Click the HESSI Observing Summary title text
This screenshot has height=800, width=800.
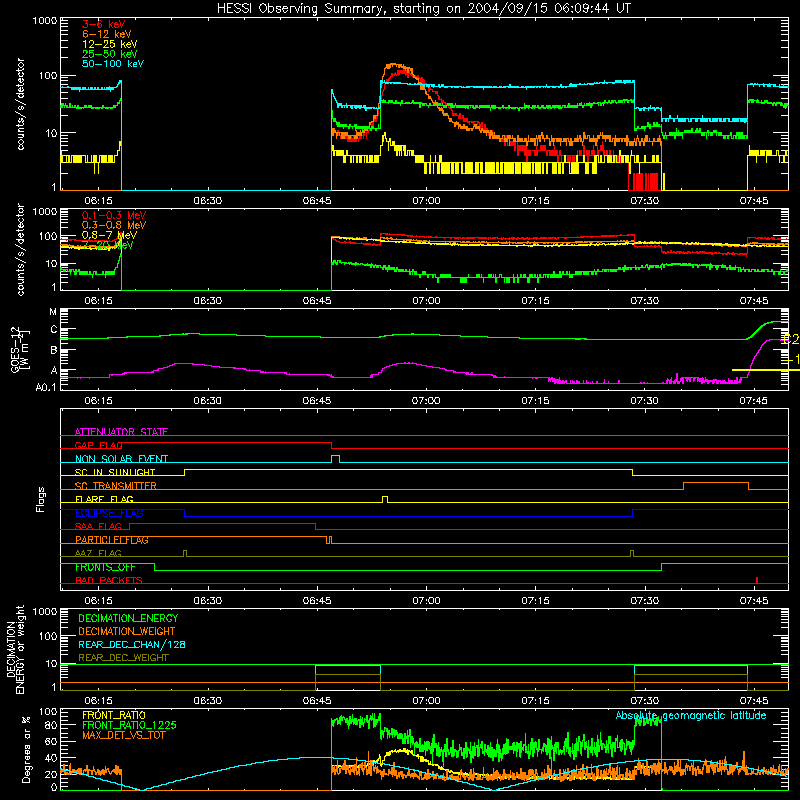[x=424, y=9]
